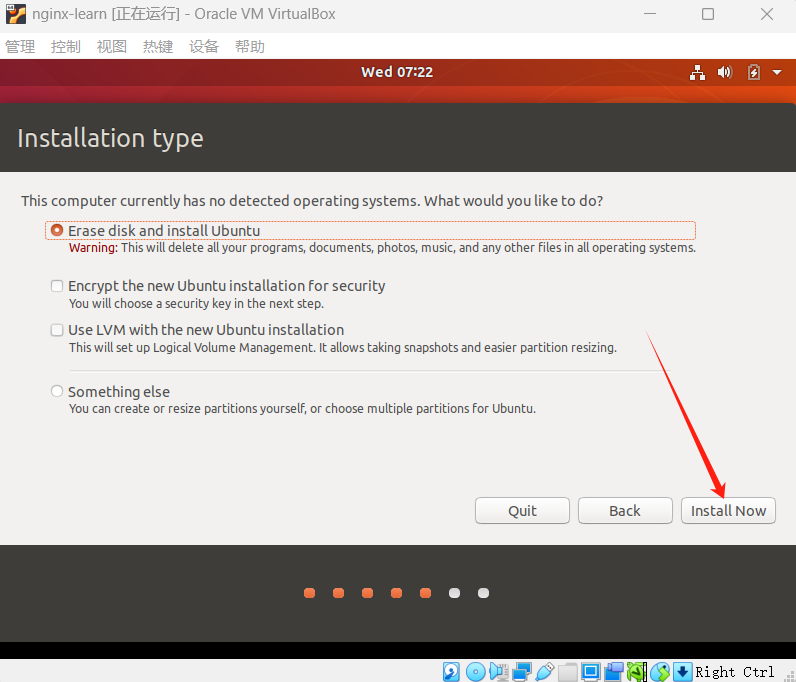Open the 管理 menu
The width and height of the screenshot is (796, 682).
pos(20,47)
